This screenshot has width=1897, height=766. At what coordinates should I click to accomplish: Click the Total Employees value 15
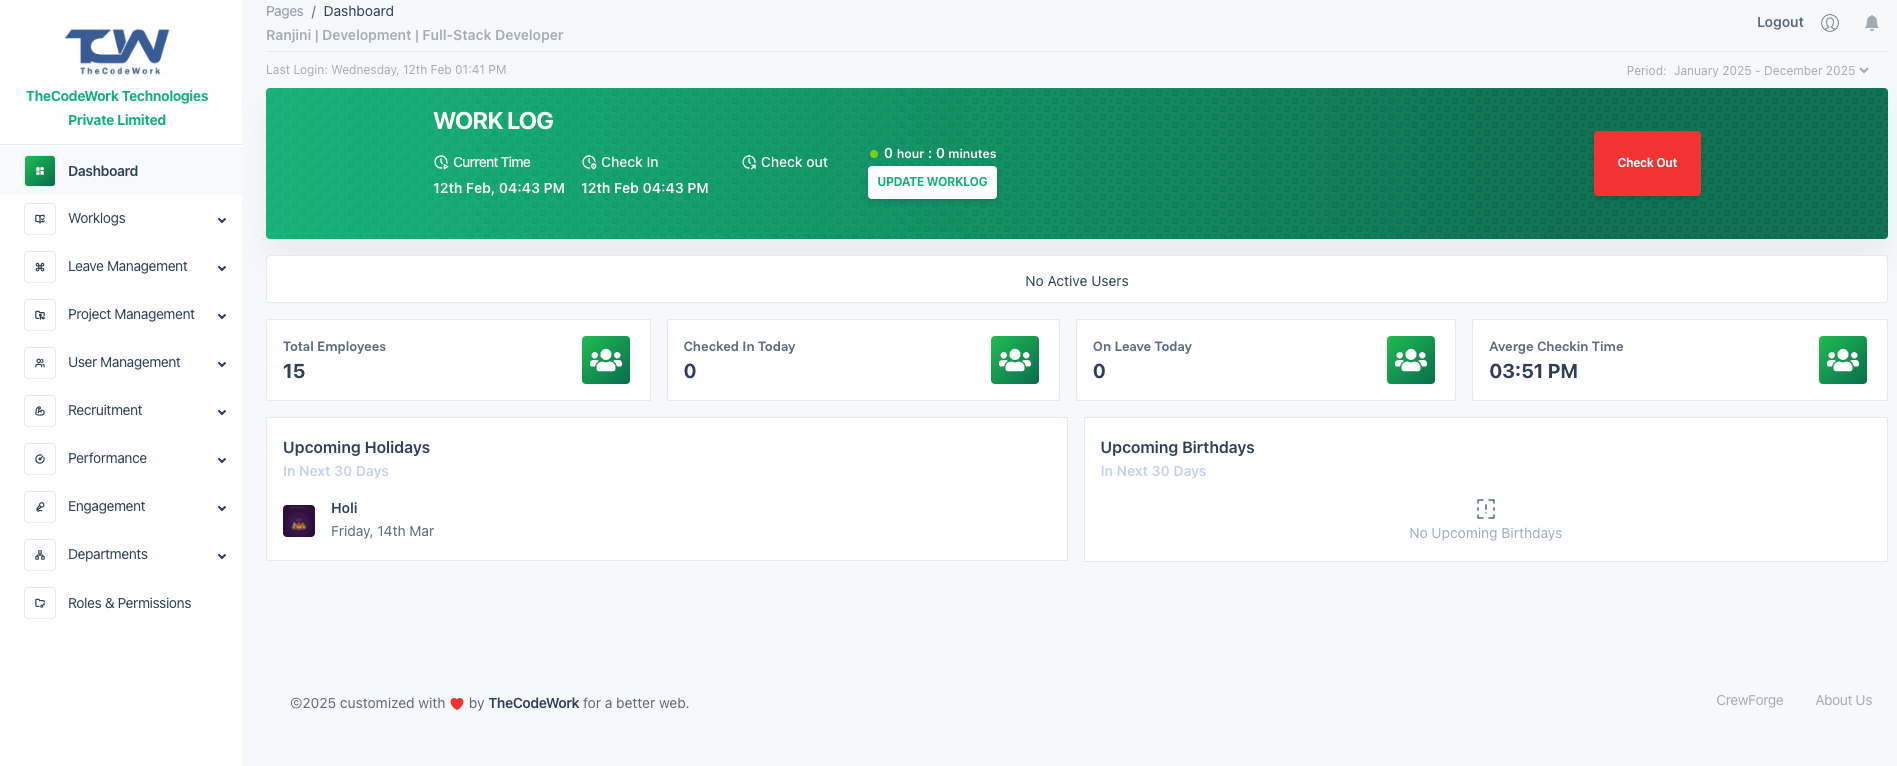(294, 371)
